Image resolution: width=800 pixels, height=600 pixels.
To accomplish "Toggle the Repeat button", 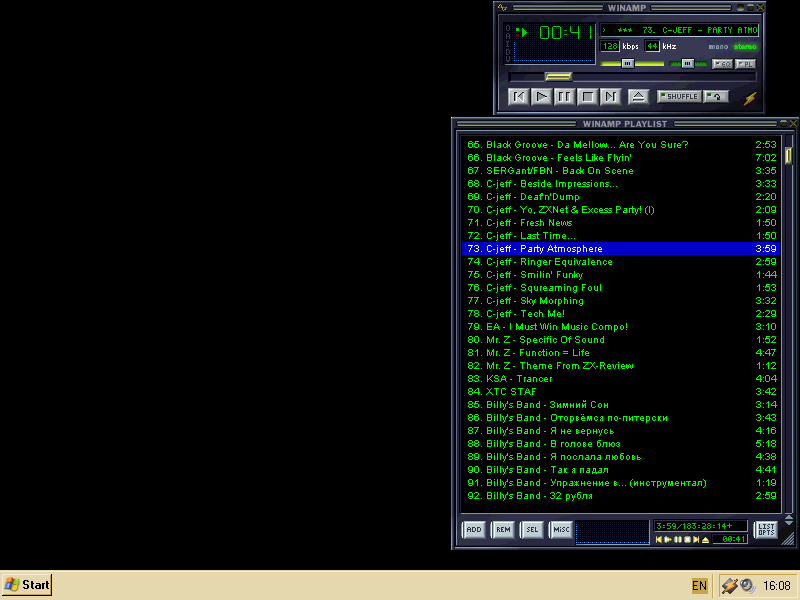I will tap(716, 97).
